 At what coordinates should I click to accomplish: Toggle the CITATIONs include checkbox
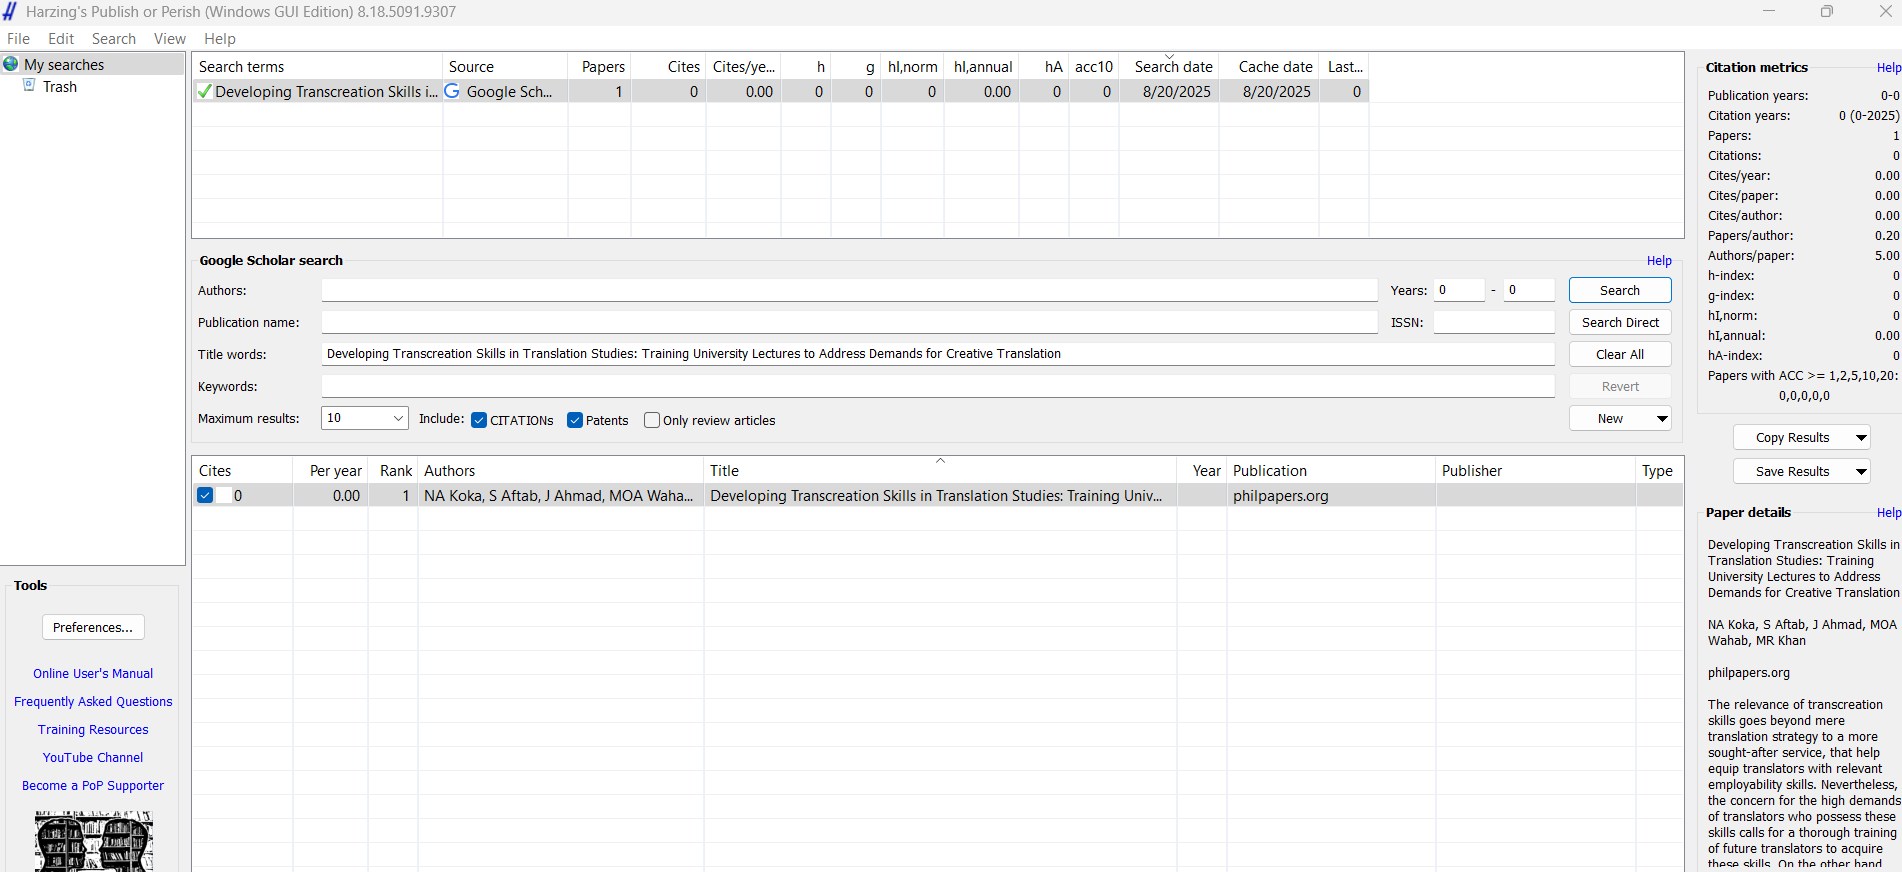click(479, 420)
